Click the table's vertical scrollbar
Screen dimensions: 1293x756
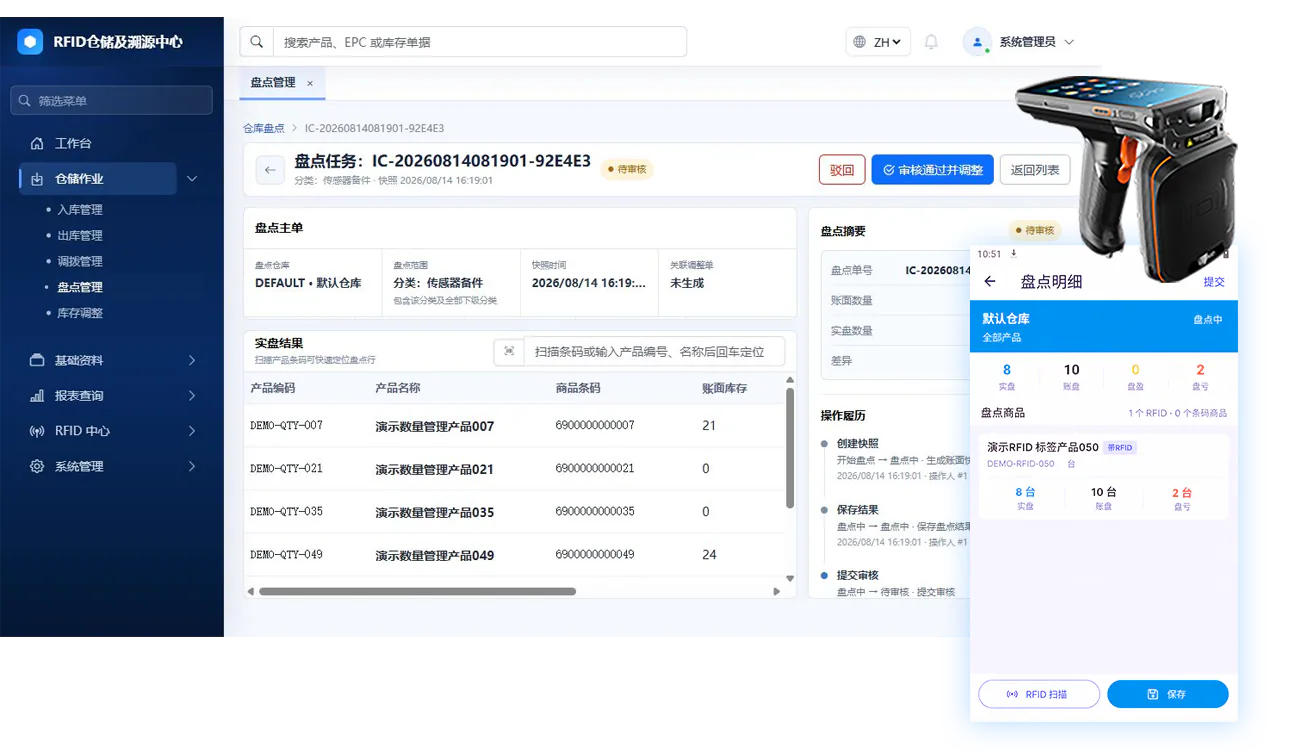pos(790,448)
